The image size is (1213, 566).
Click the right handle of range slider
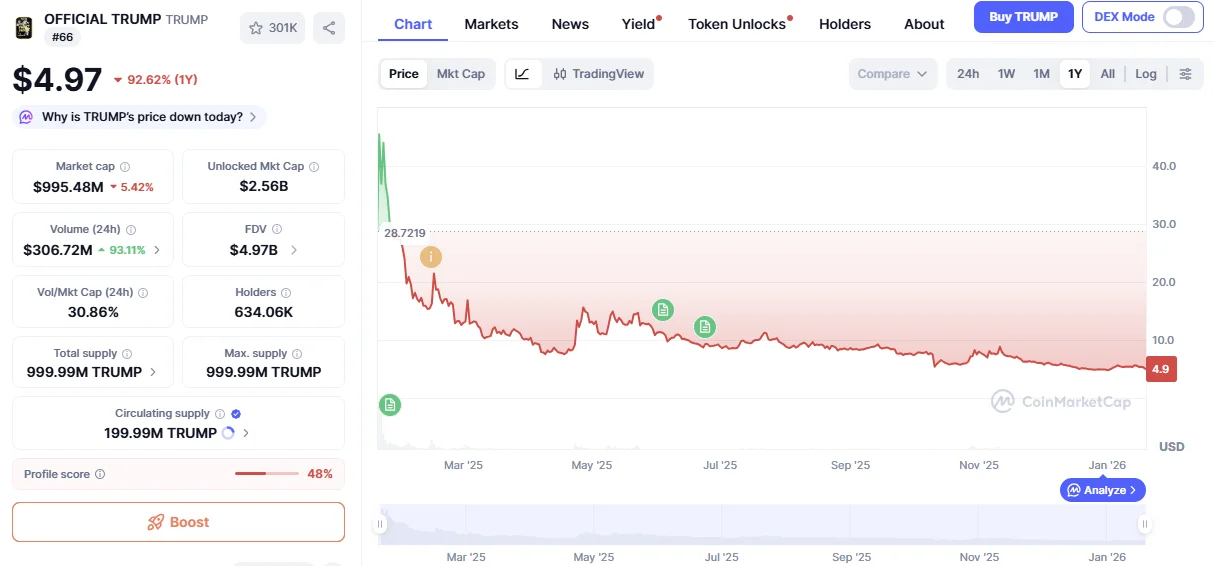(1144, 524)
